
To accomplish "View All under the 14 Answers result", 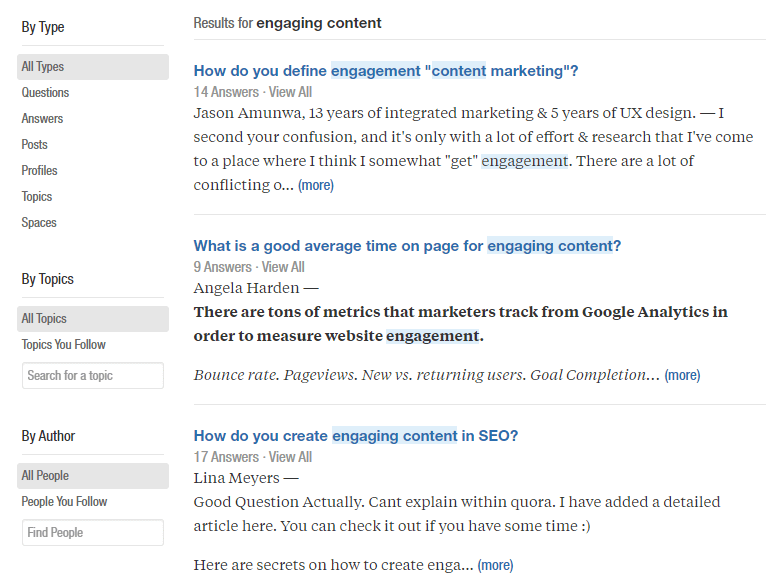I will 290,92.
